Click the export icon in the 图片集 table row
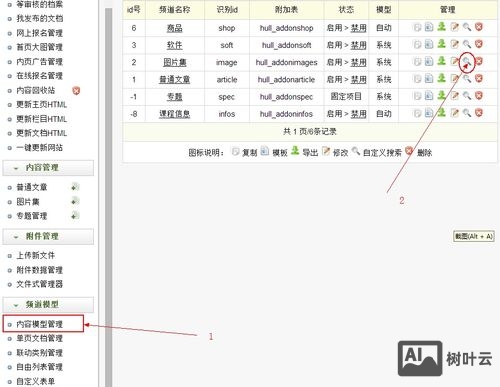 click(x=442, y=61)
